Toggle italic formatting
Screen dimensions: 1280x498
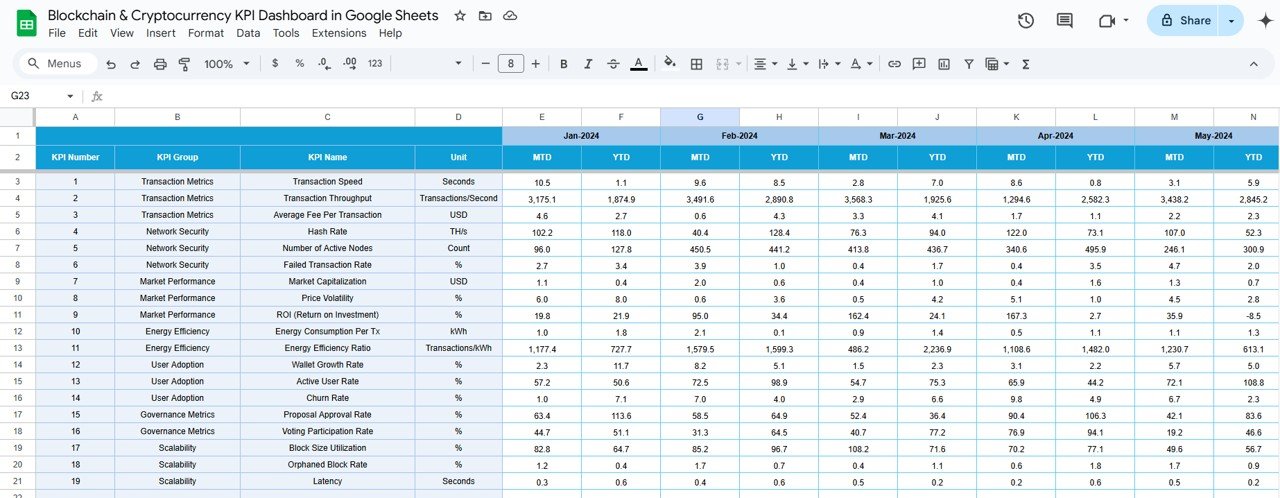589,64
